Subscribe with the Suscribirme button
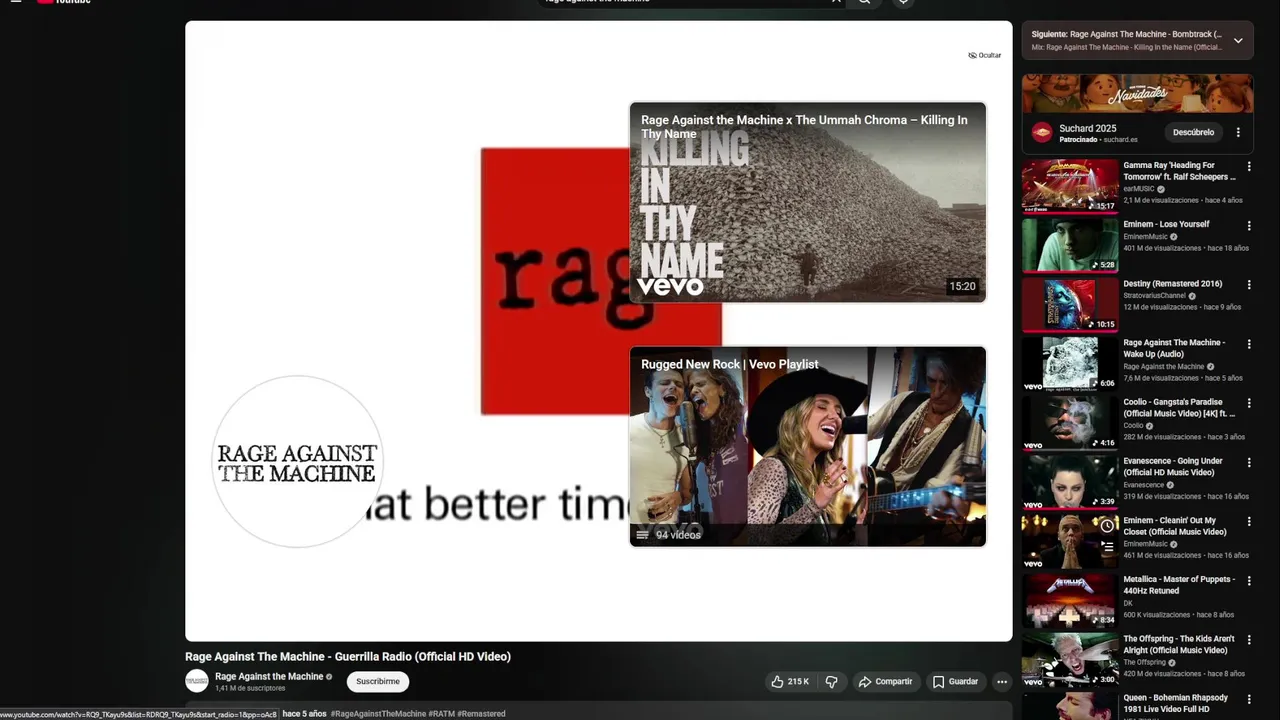 click(x=378, y=682)
